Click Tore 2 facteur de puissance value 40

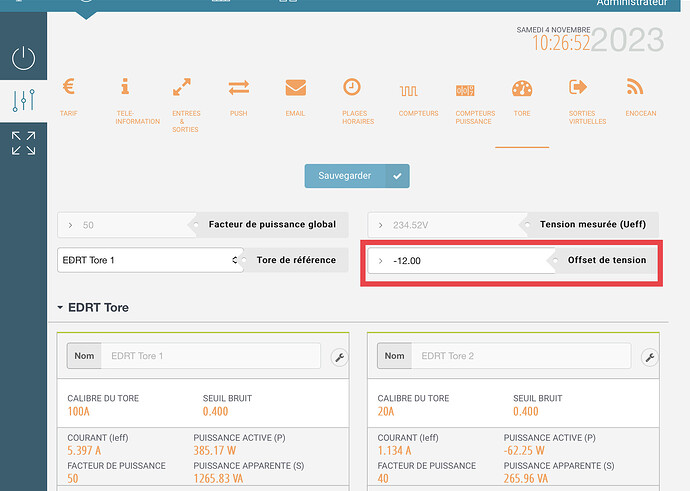(383, 478)
